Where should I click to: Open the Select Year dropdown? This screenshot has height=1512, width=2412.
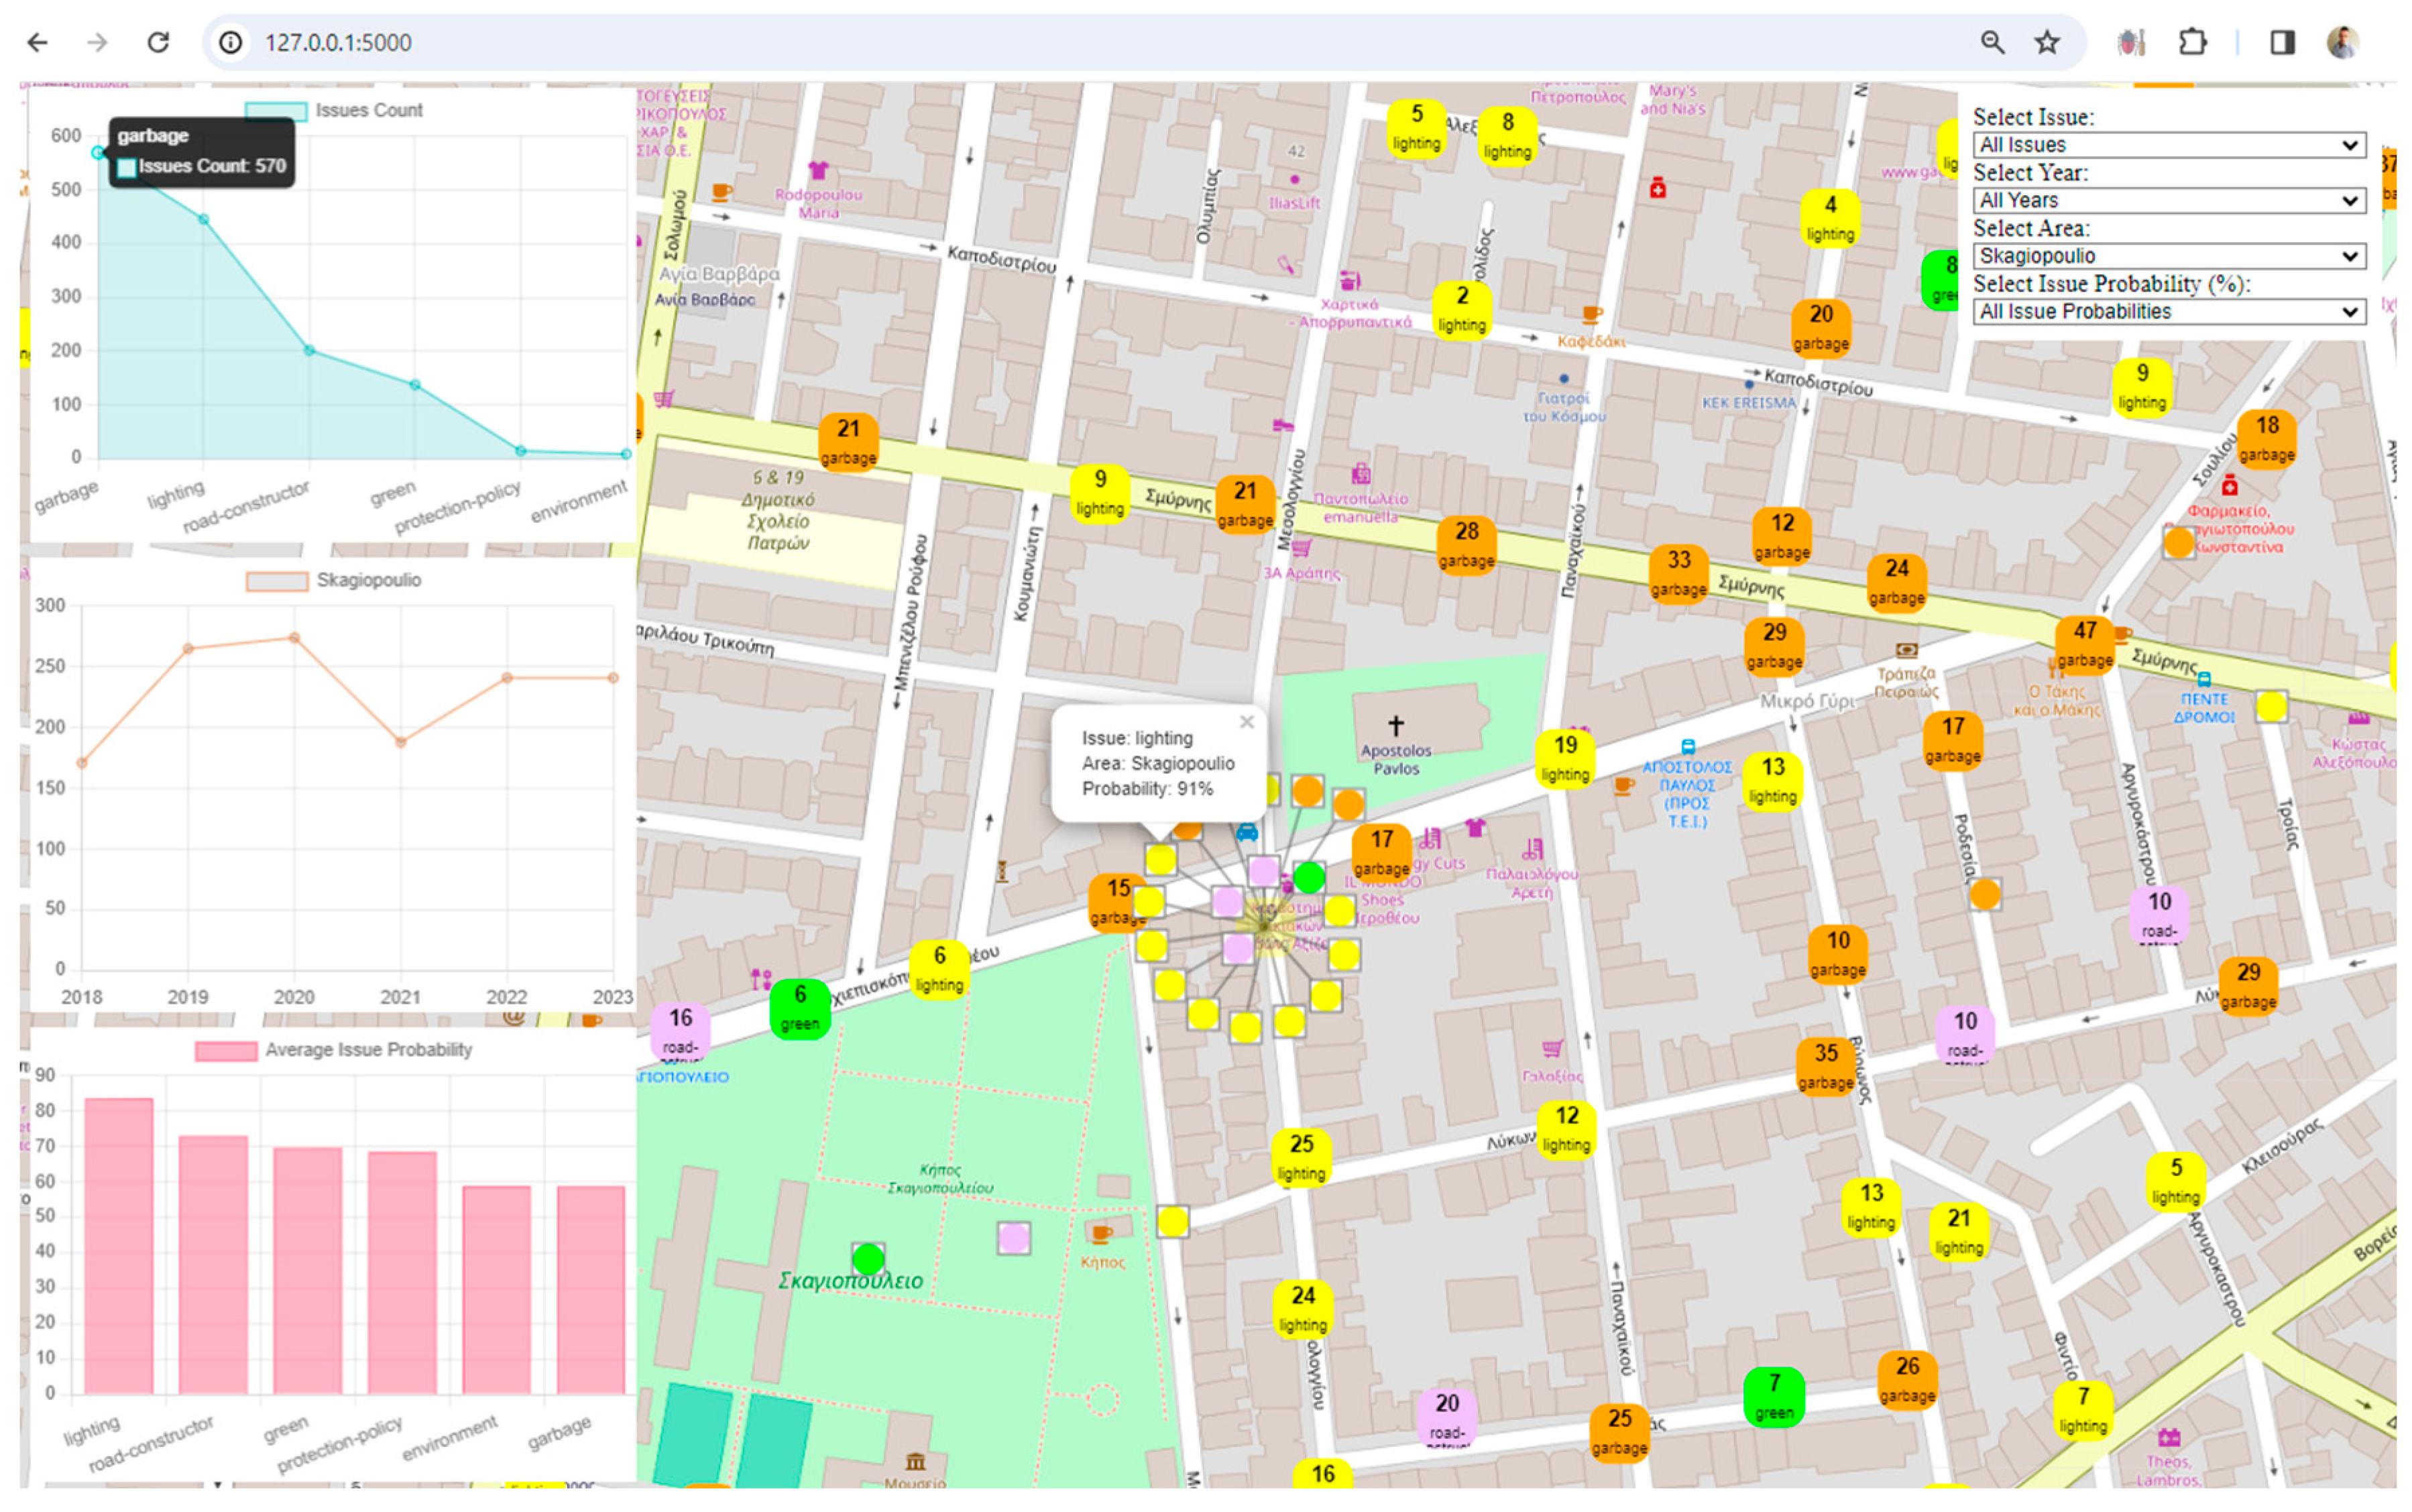(x=2168, y=200)
